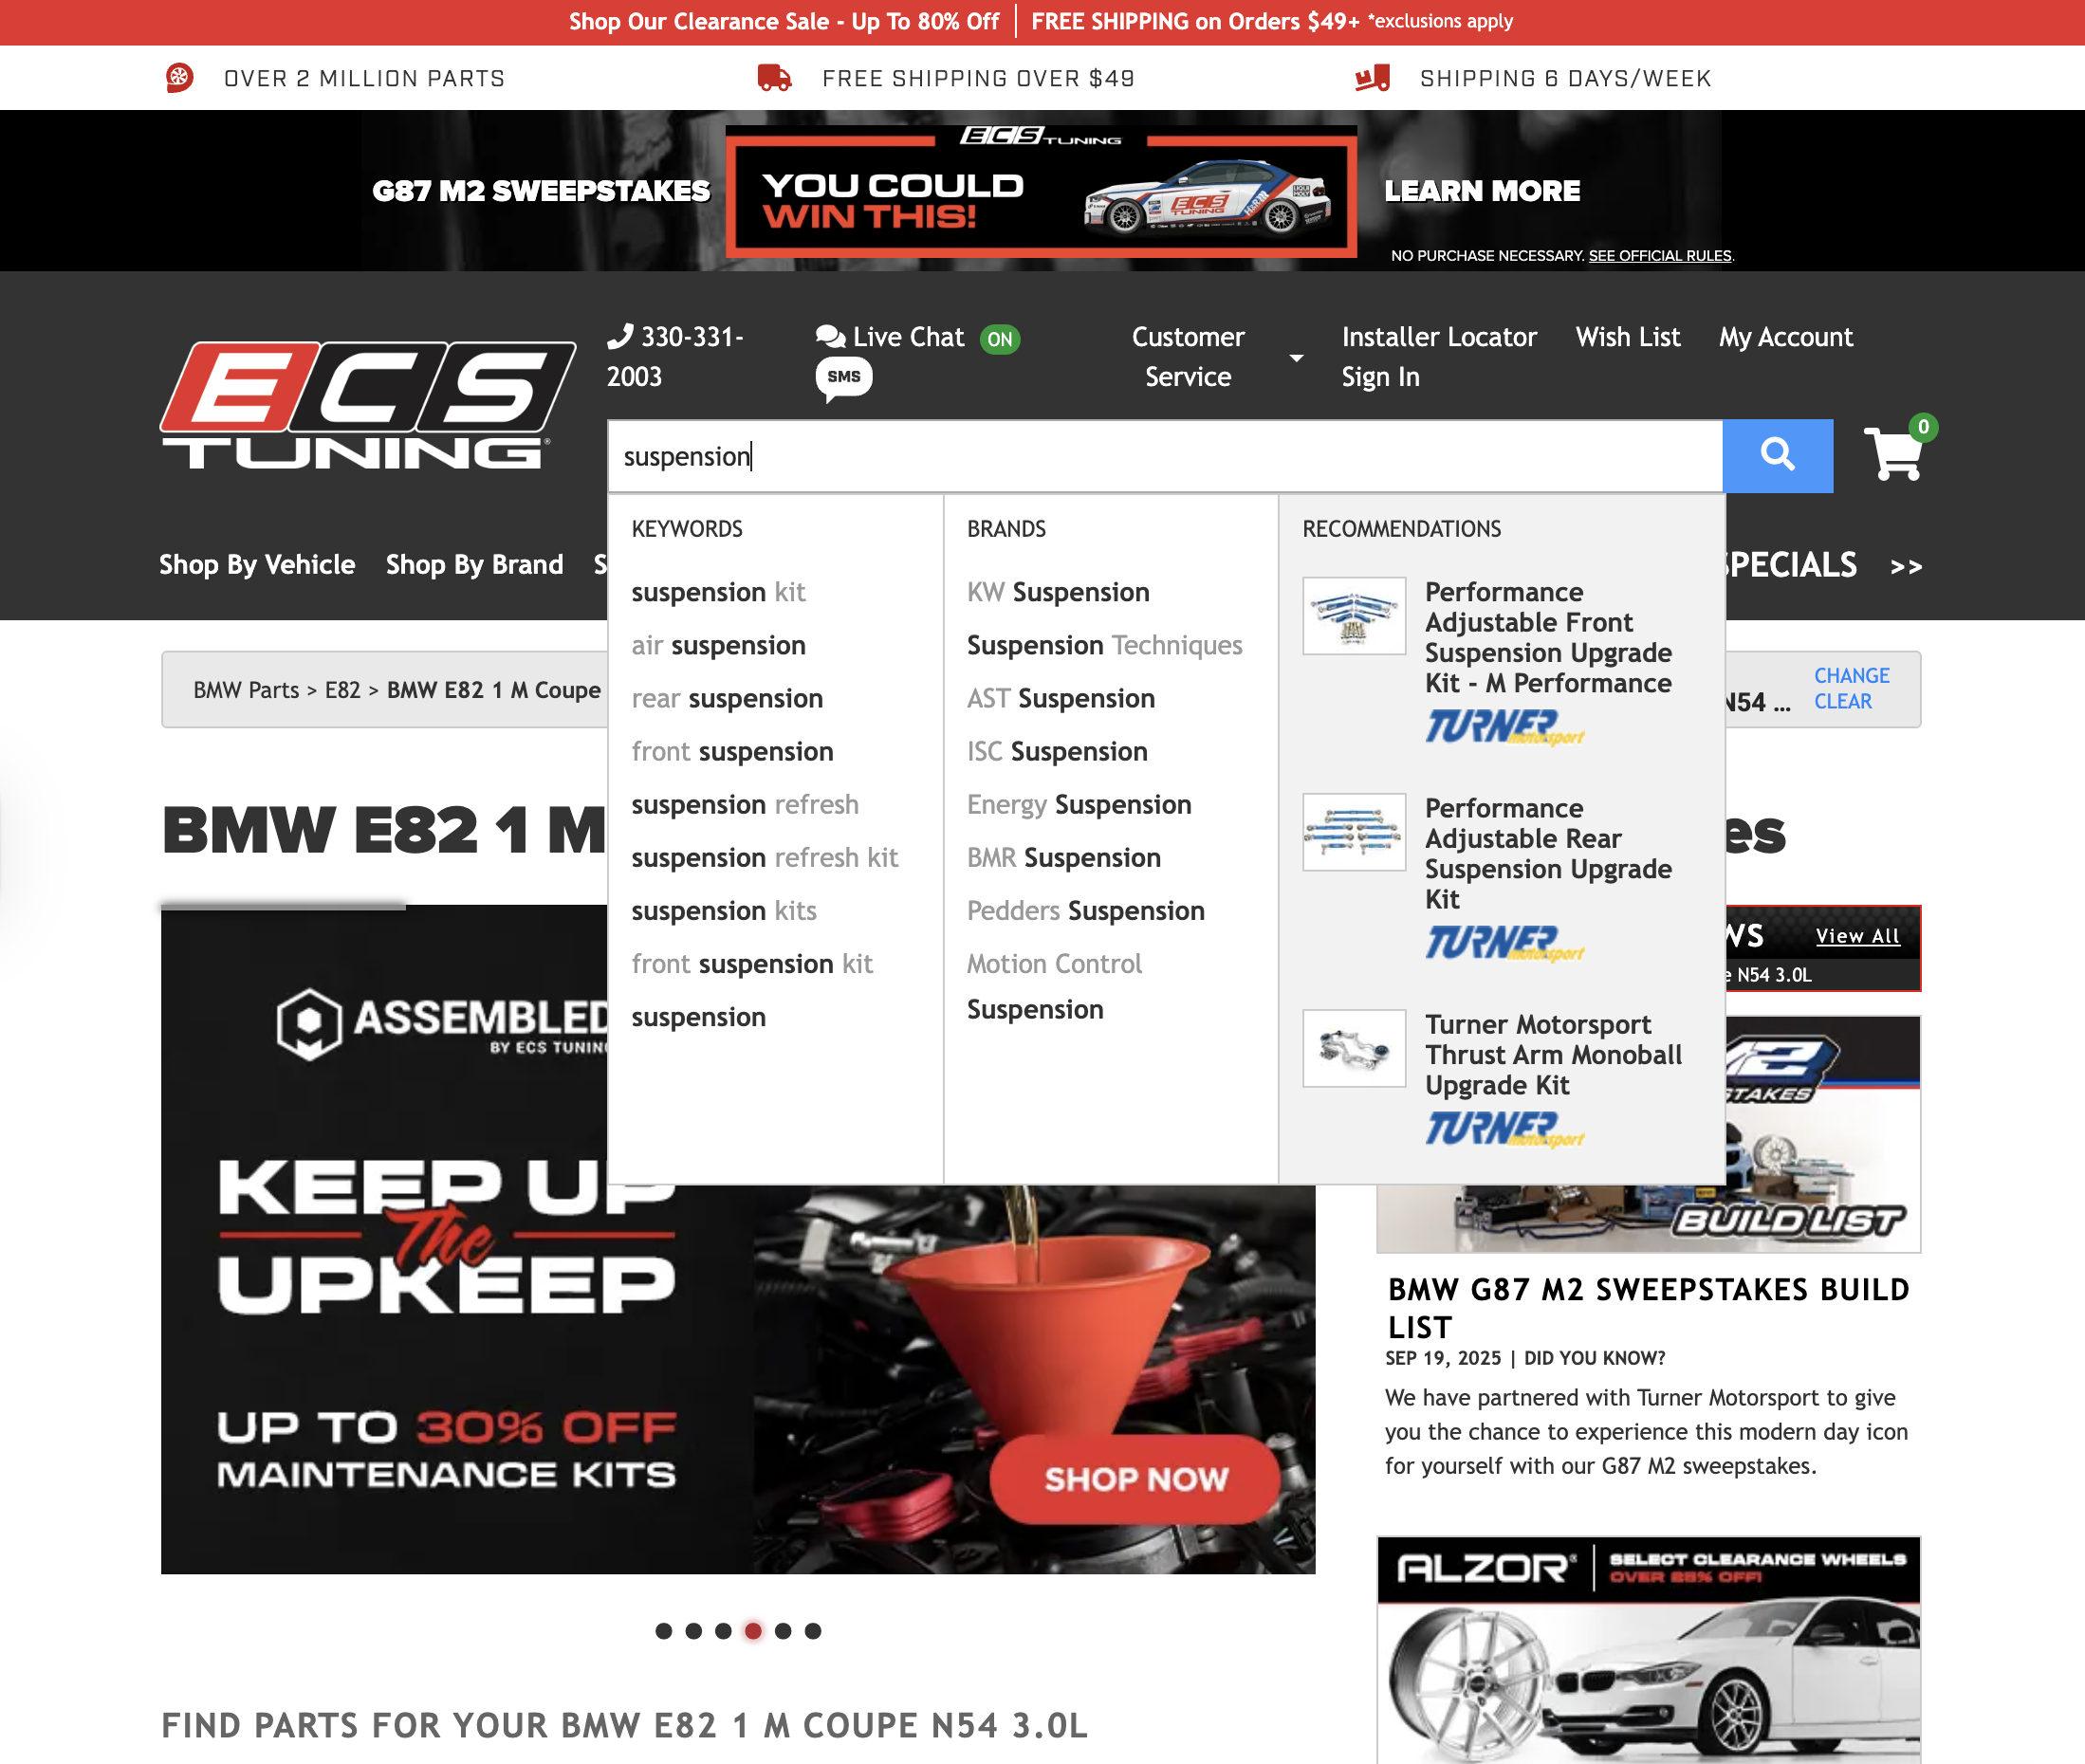The height and width of the screenshot is (1764, 2085).
Task: Click the SEE OFFICIAL RULES link
Action: (x=1660, y=255)
